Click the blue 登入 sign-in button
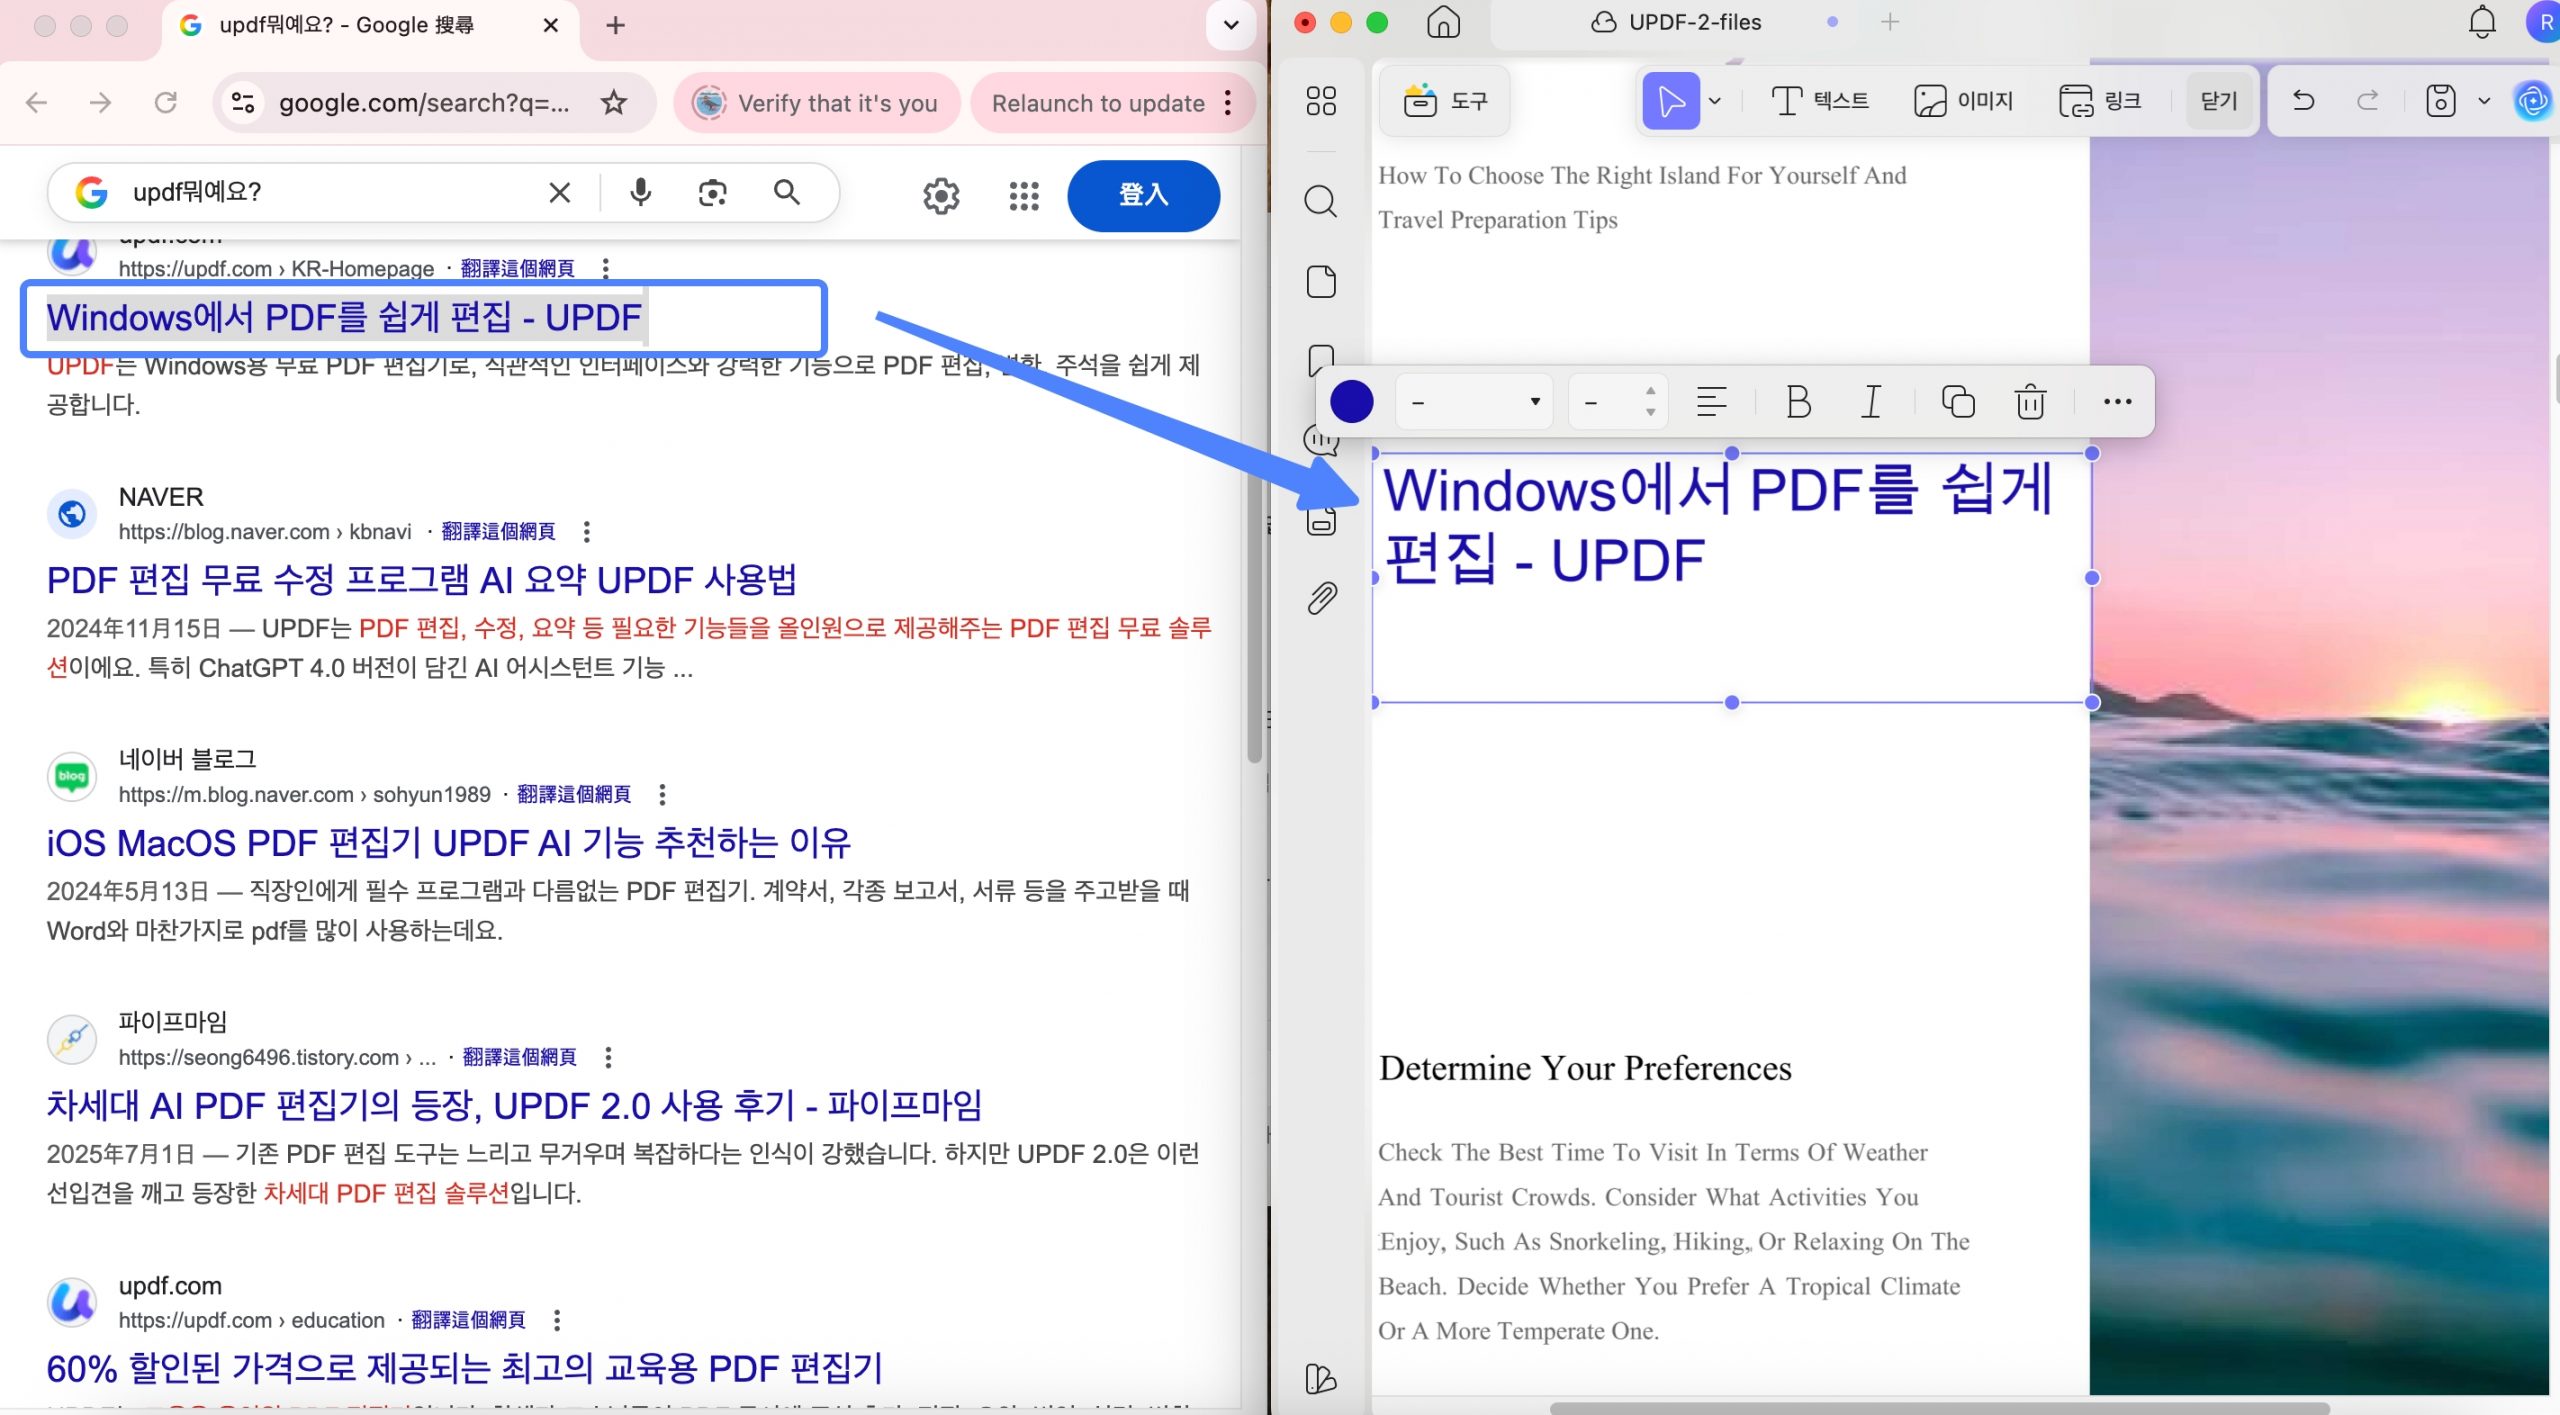 pos(1143,195)
